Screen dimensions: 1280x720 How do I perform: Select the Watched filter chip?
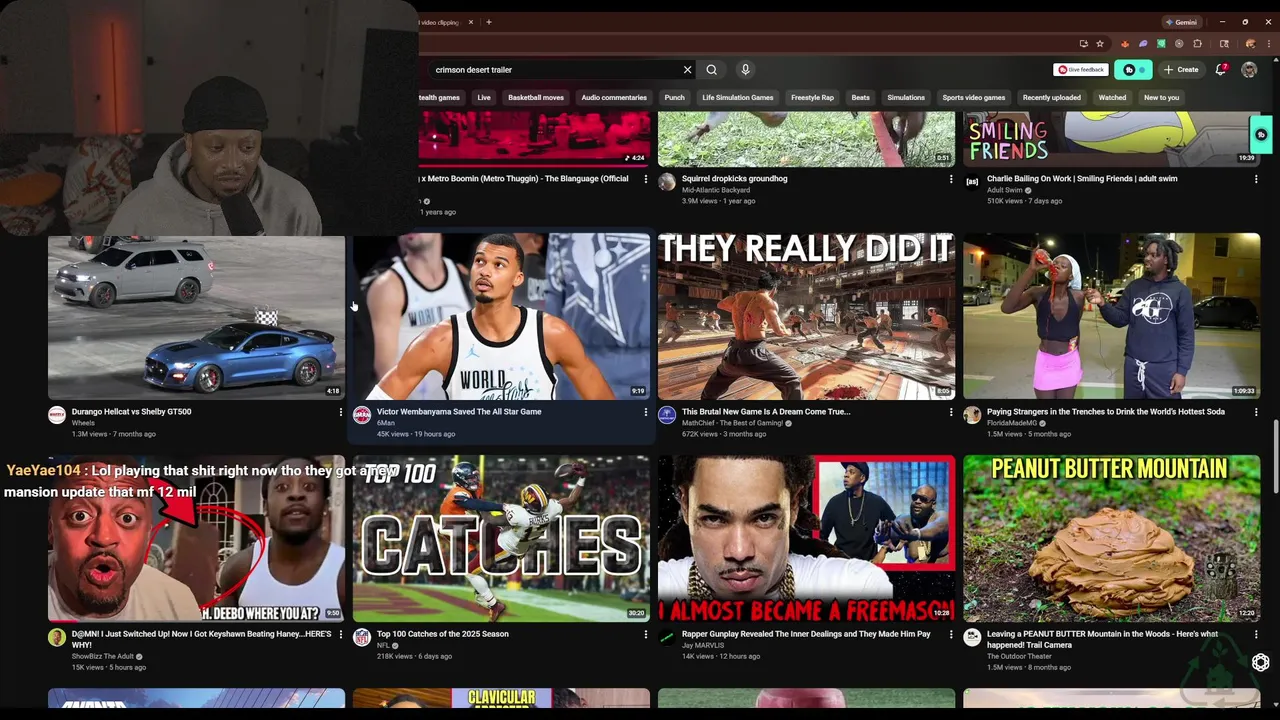point(1112,98)
